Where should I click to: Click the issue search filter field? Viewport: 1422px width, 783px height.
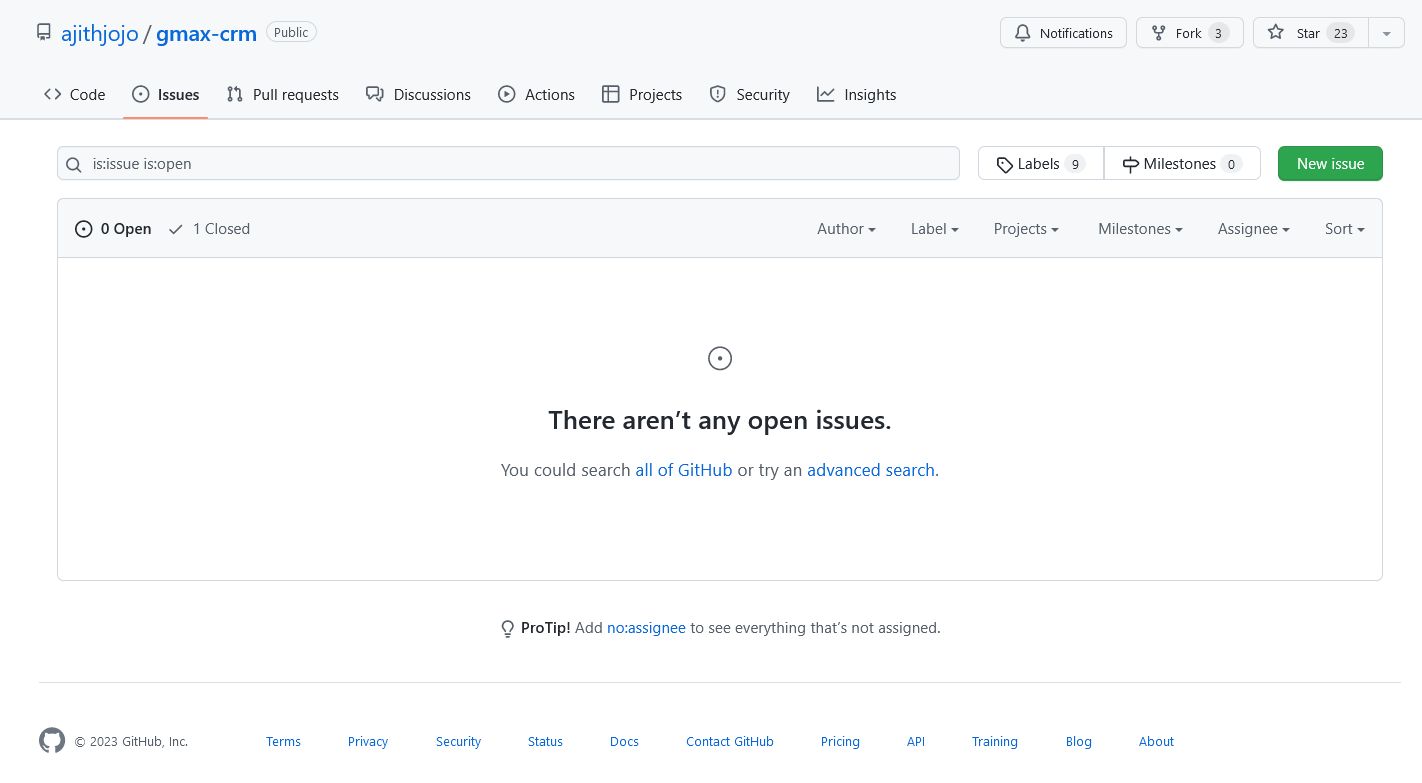tap(508, 164)
